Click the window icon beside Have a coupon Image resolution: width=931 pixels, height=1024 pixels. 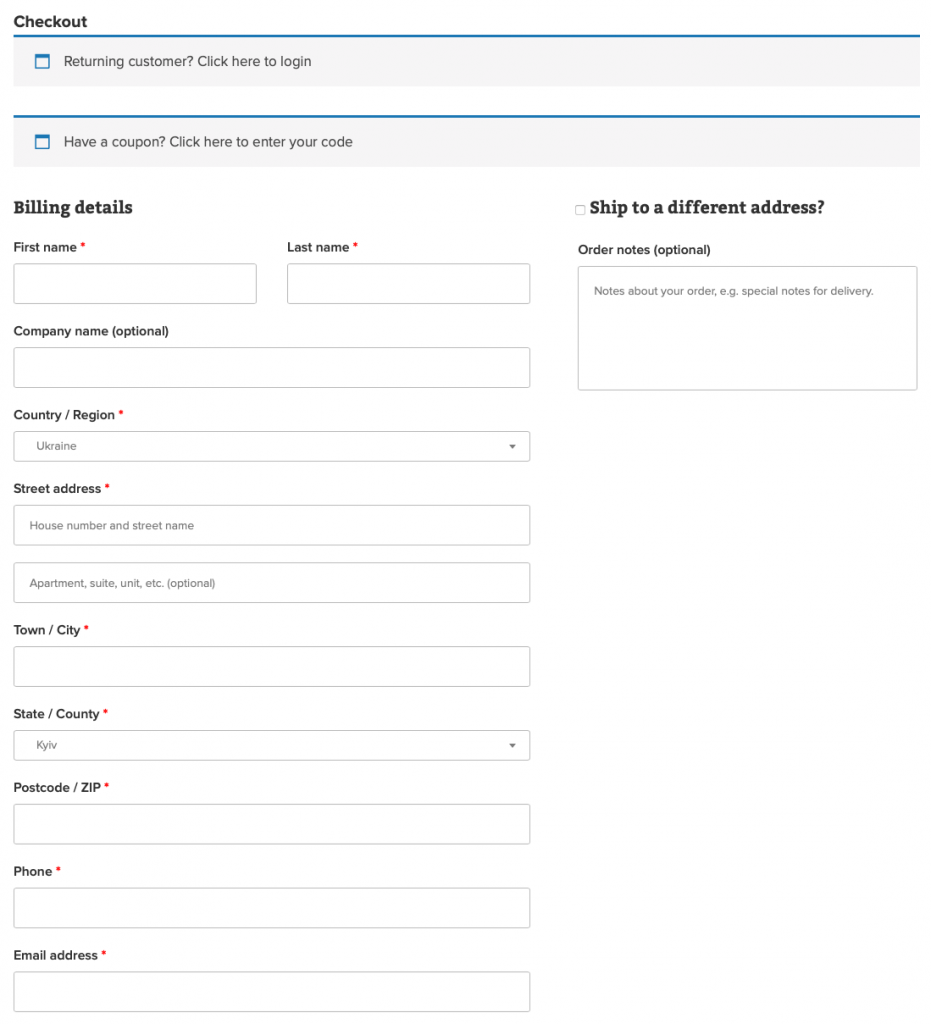coord(42,142)
